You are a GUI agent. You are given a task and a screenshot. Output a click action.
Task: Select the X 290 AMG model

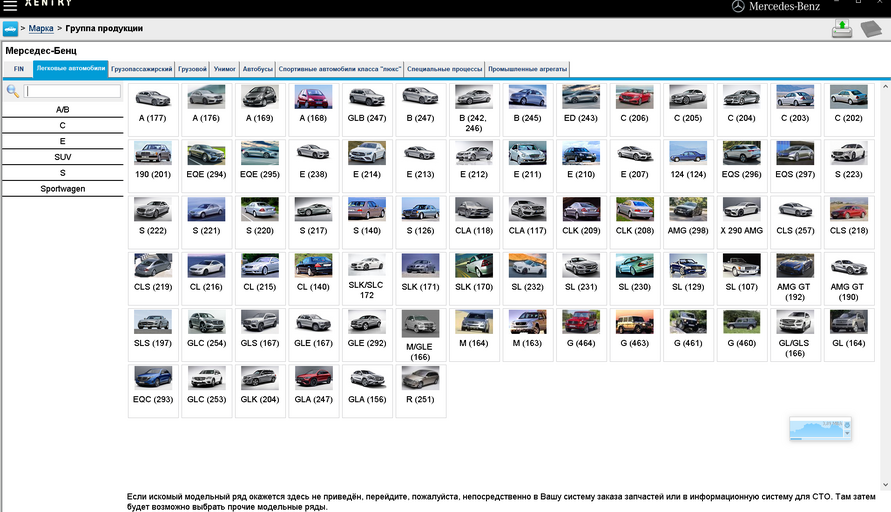pos(742,222)
